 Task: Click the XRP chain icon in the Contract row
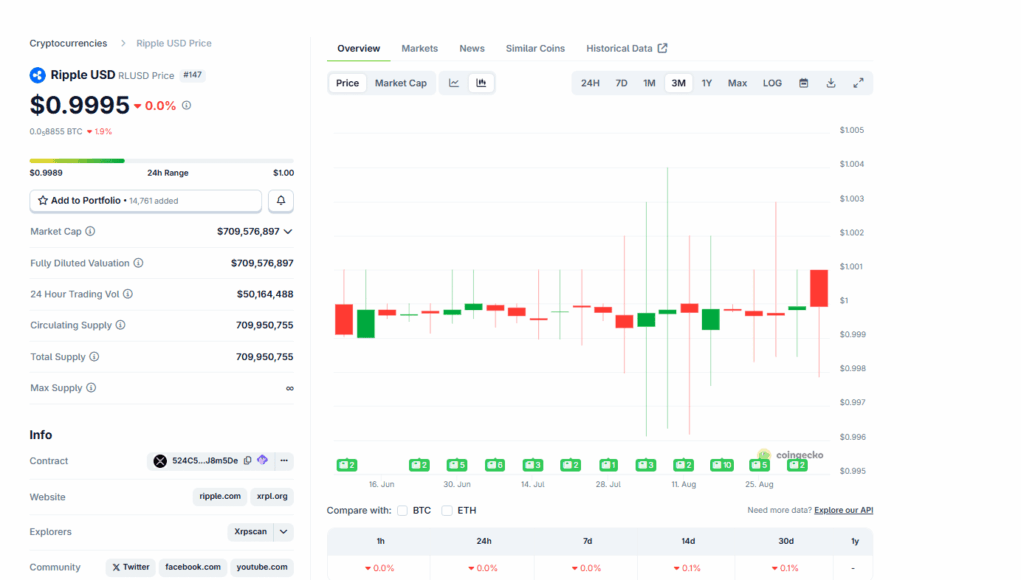(160, 461)
